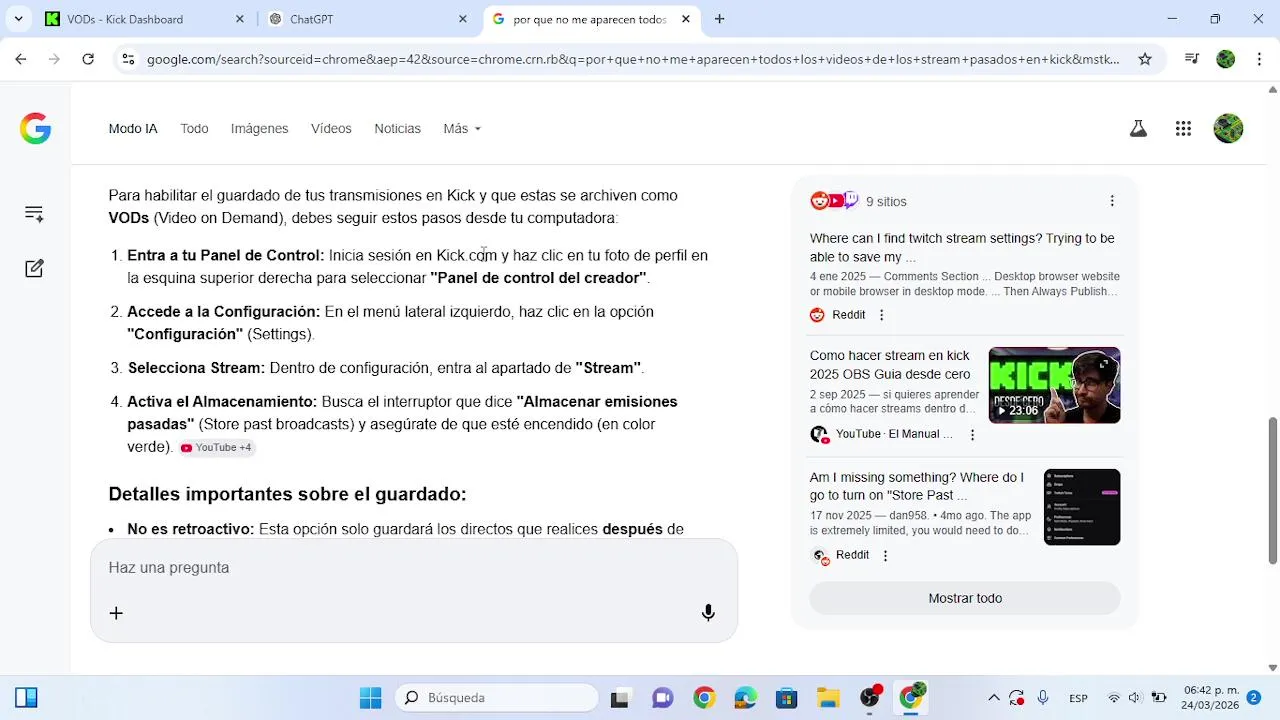
Task: Open a new browser tab
Action: 719,19
